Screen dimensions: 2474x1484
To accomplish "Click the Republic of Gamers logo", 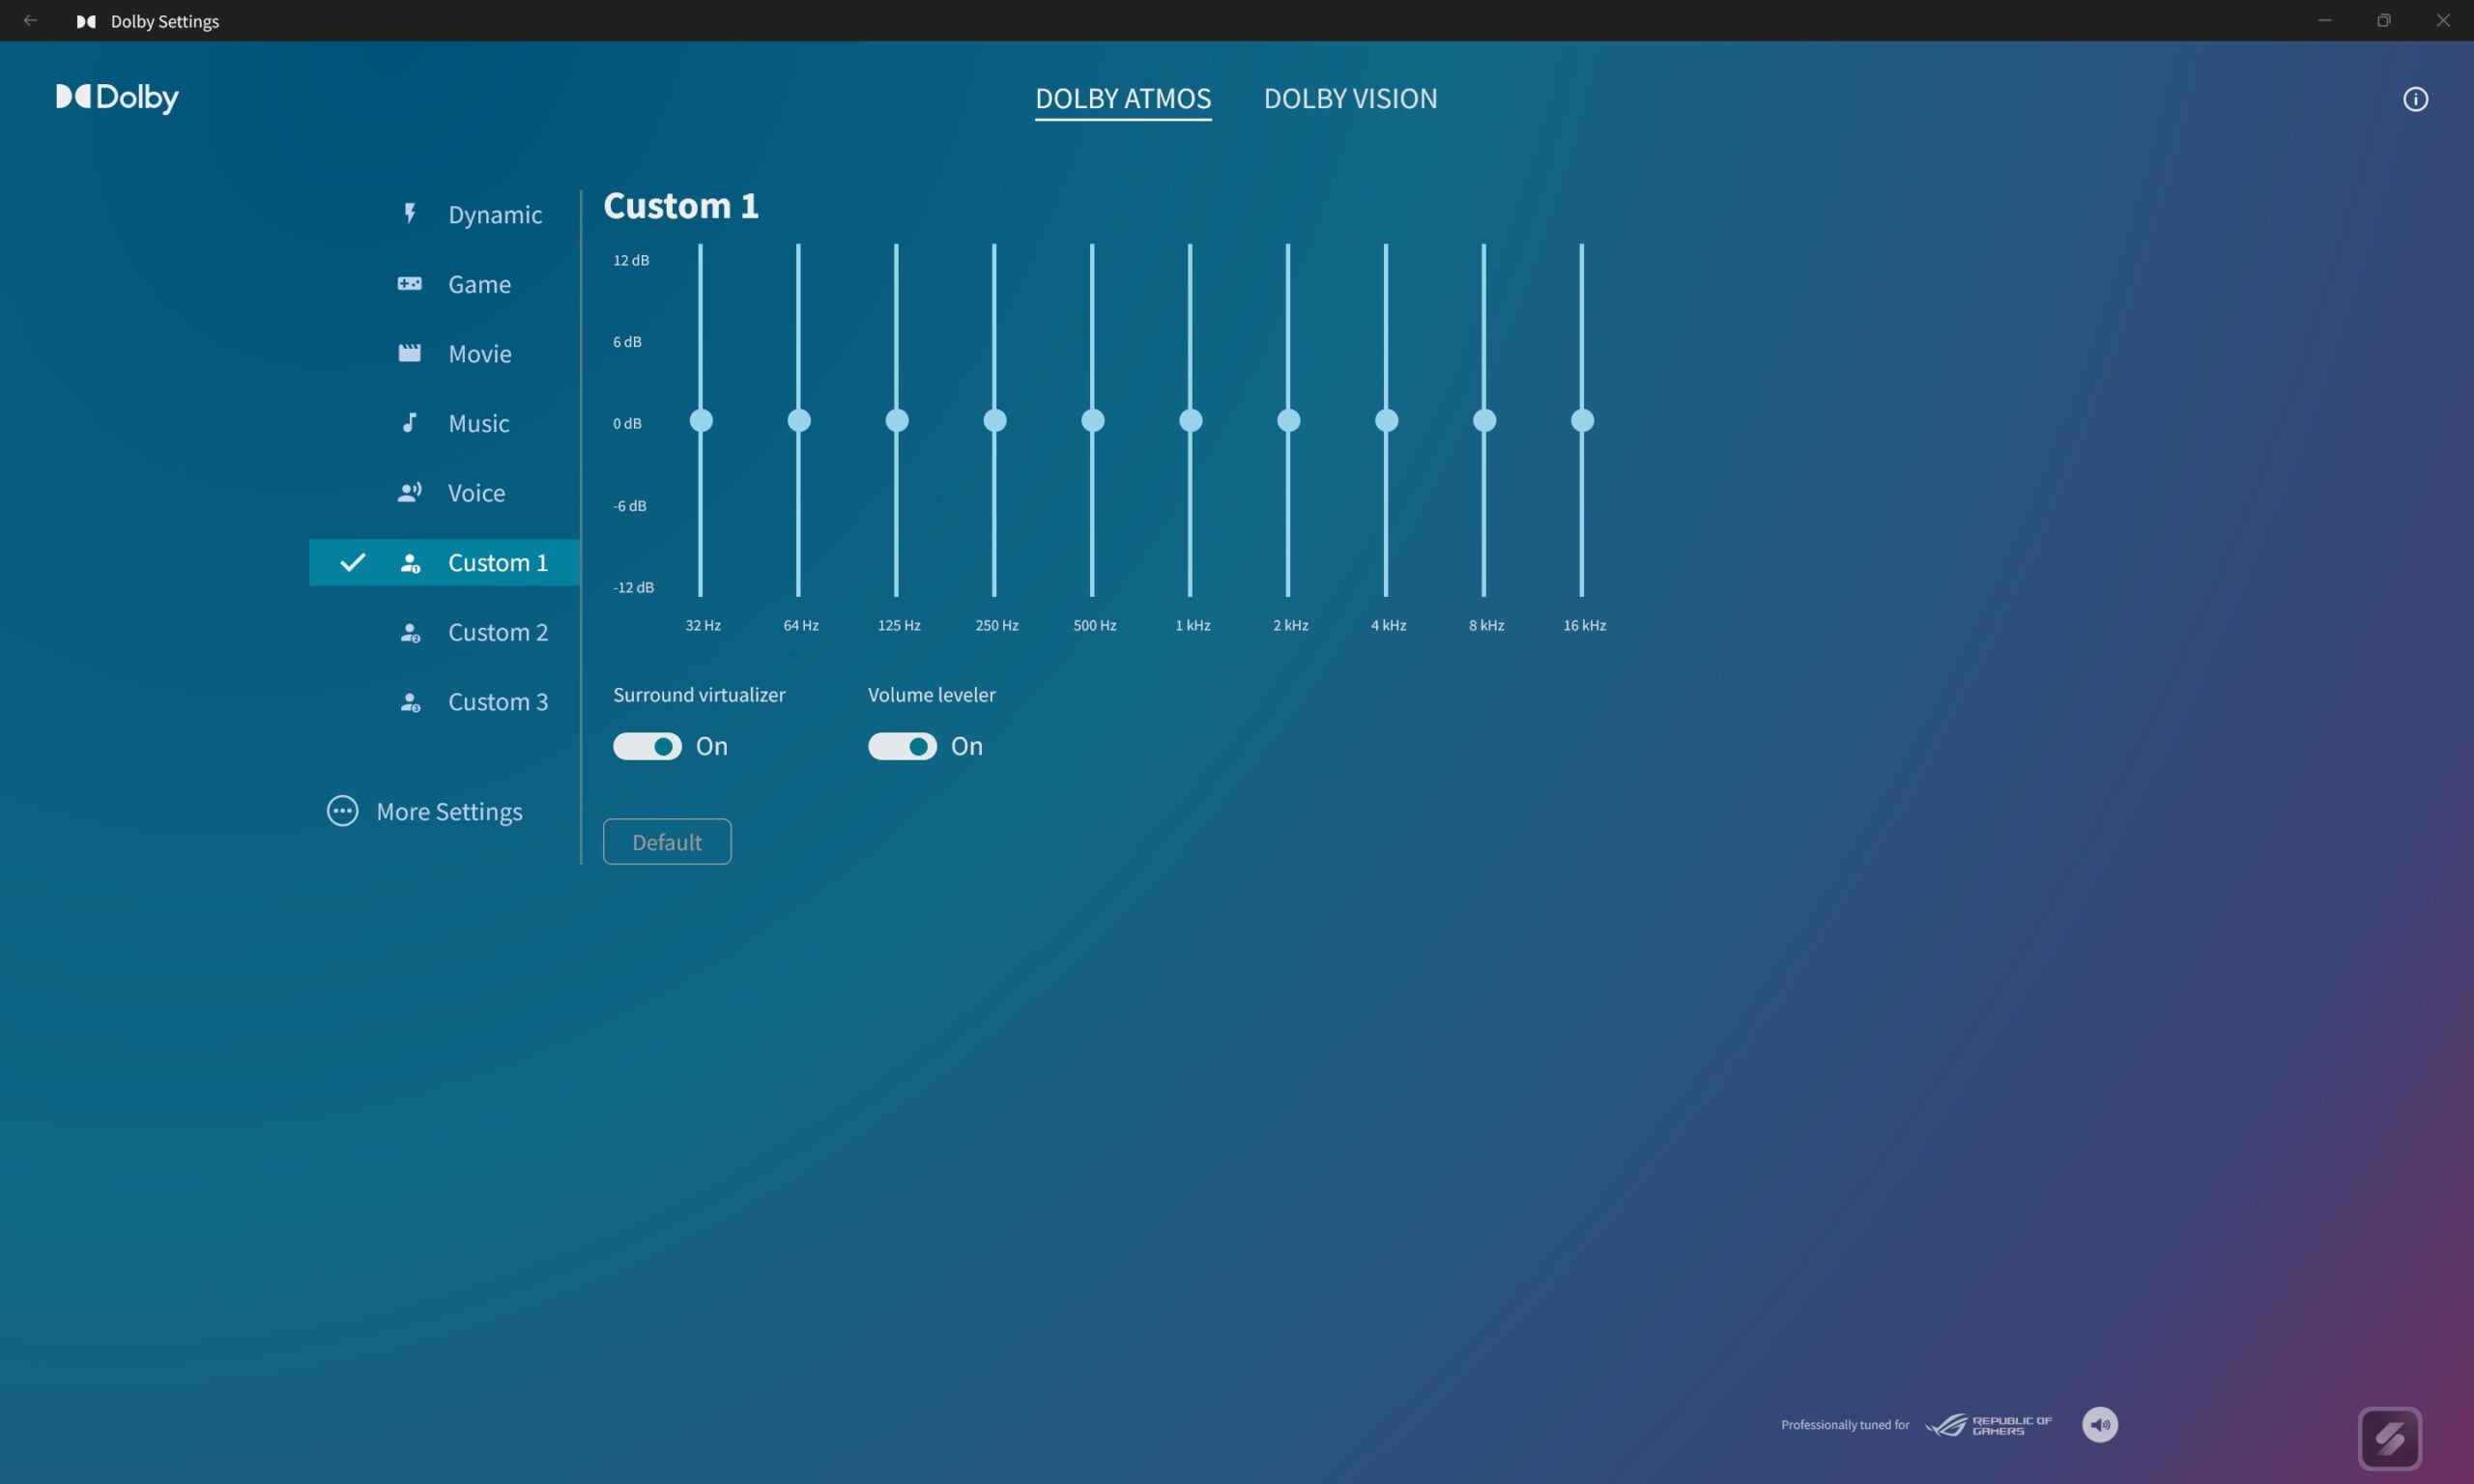I will click(x=1988, y=1425).
